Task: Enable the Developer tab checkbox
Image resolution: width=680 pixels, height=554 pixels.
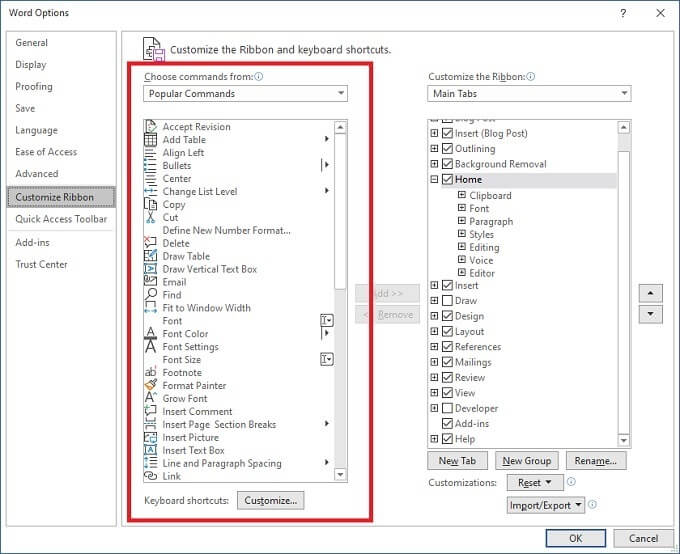Action: tap(447, 408)
